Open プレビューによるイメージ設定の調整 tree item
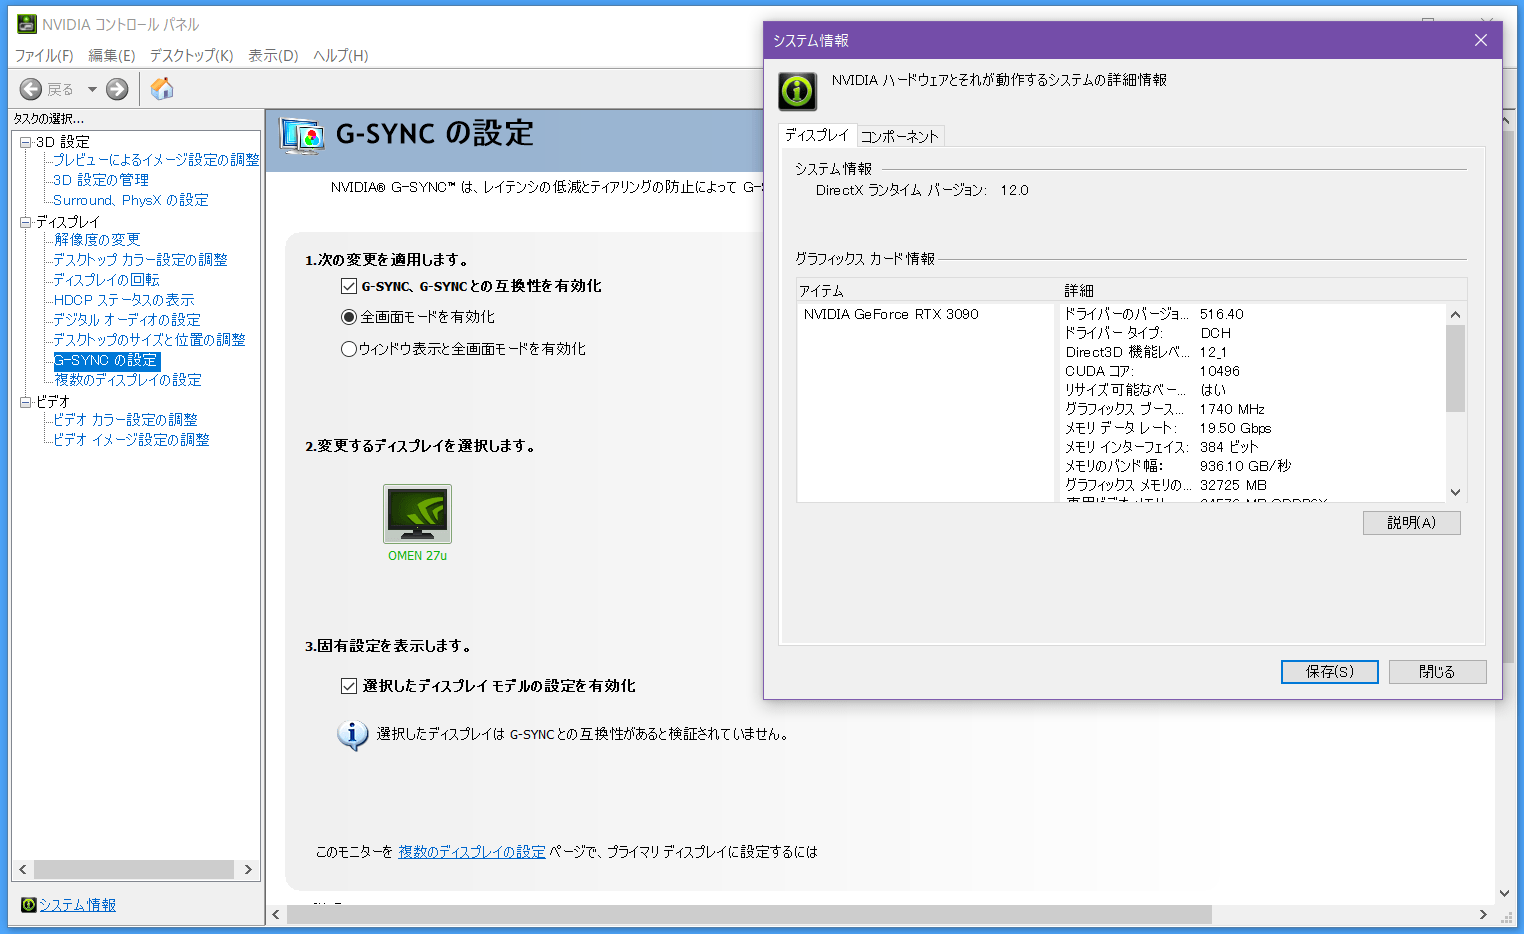The image size is (1524, 934). coord(156,160)
